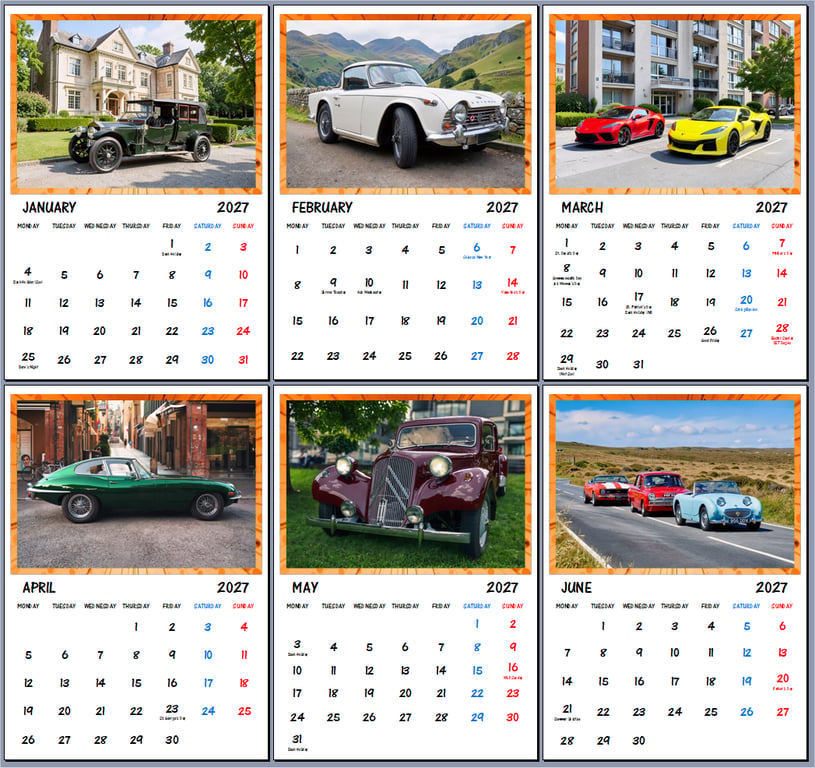Choose Monday 22 in February

297,356
